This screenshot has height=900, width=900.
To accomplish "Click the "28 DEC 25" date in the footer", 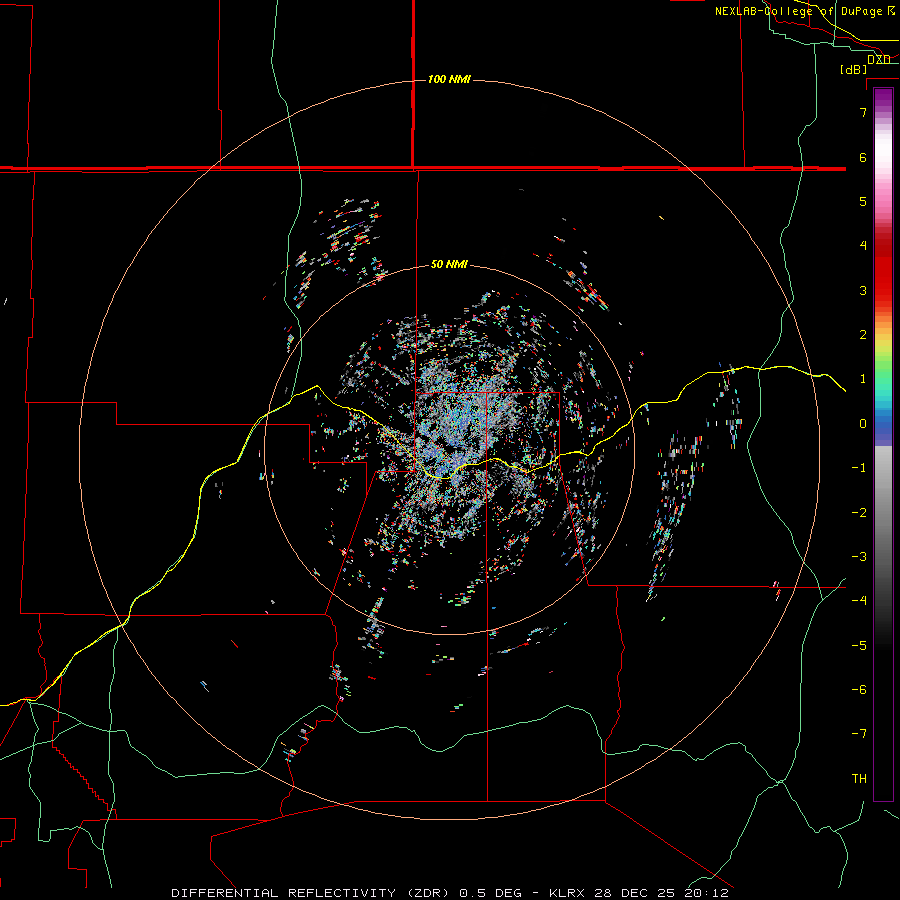I will point(635,893).
